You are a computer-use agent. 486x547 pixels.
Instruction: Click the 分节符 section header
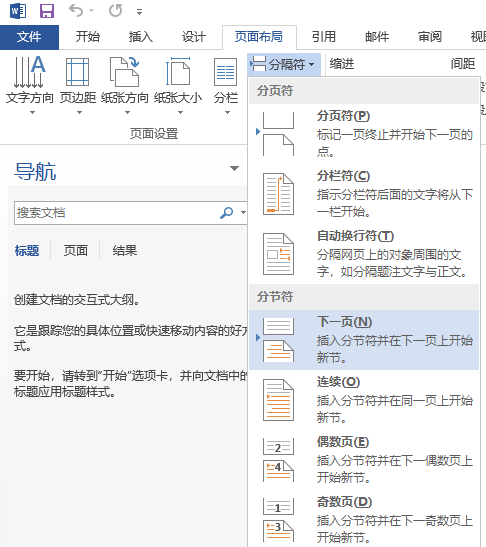364,297
